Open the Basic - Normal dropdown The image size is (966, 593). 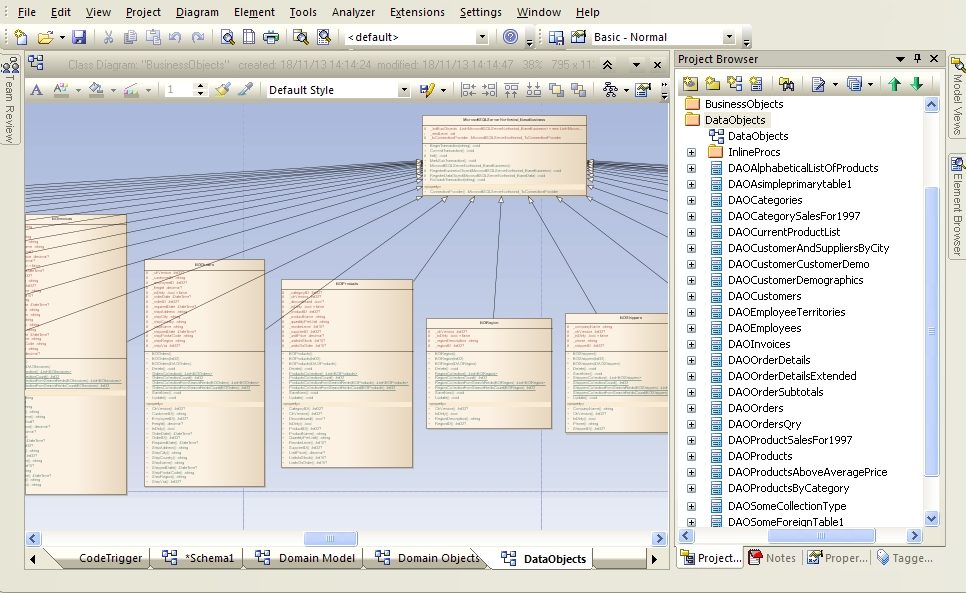pos(728,38)
